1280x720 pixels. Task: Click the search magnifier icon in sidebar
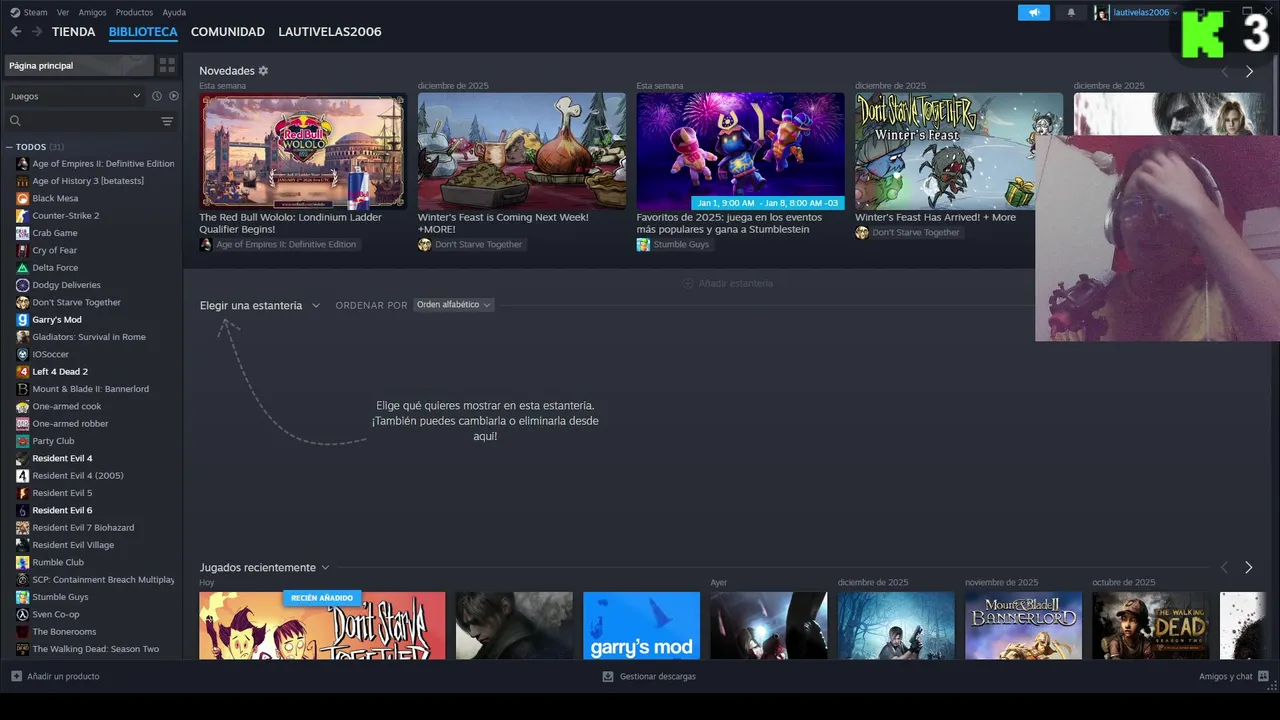pyautogui.click(x=15, y=121)
